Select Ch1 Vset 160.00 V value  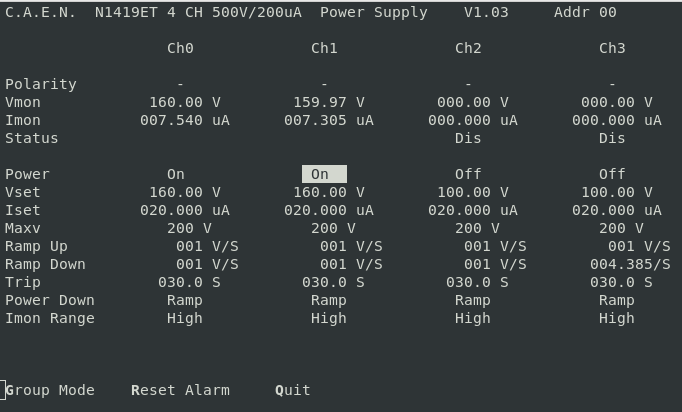pyautogui.click(x=329, y=192)
